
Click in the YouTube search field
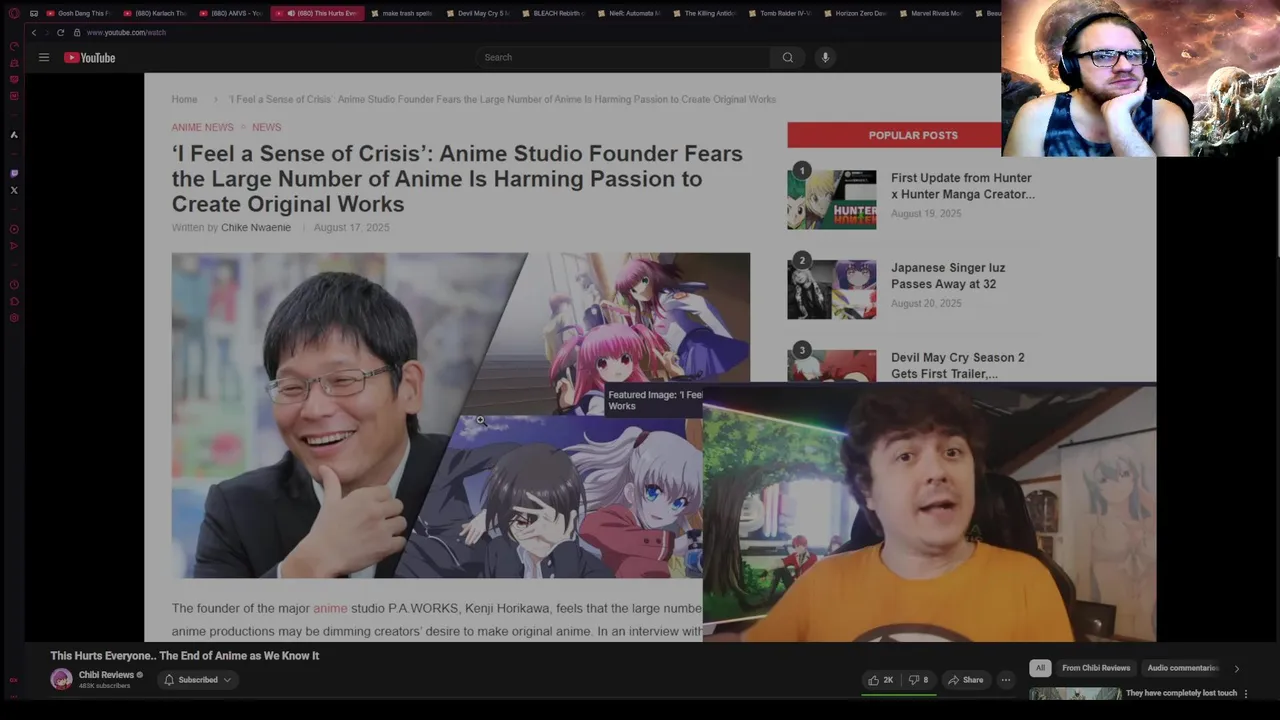coord(624,57)
